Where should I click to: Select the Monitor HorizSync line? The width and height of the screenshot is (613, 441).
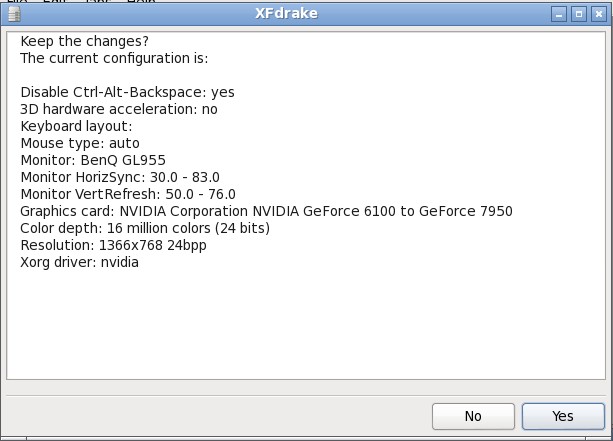(x=120, y=177)
